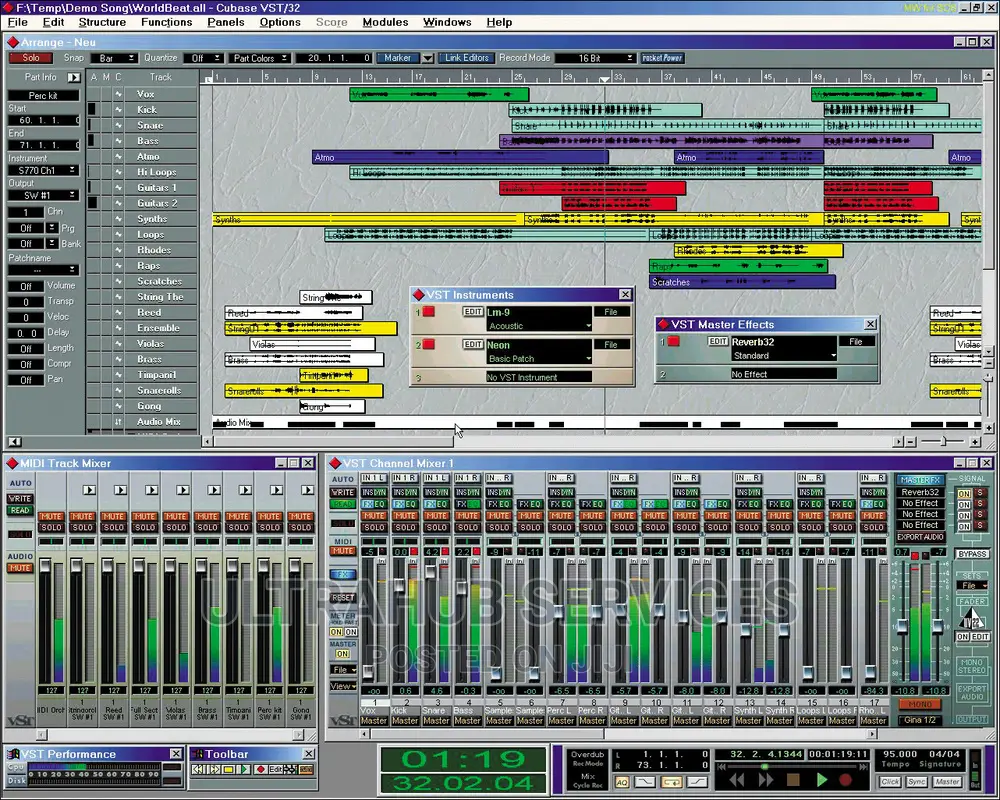Start playback with the green Play button
Image resolution: width=1000 pixels, height=800 pixels.
[821, 780]
